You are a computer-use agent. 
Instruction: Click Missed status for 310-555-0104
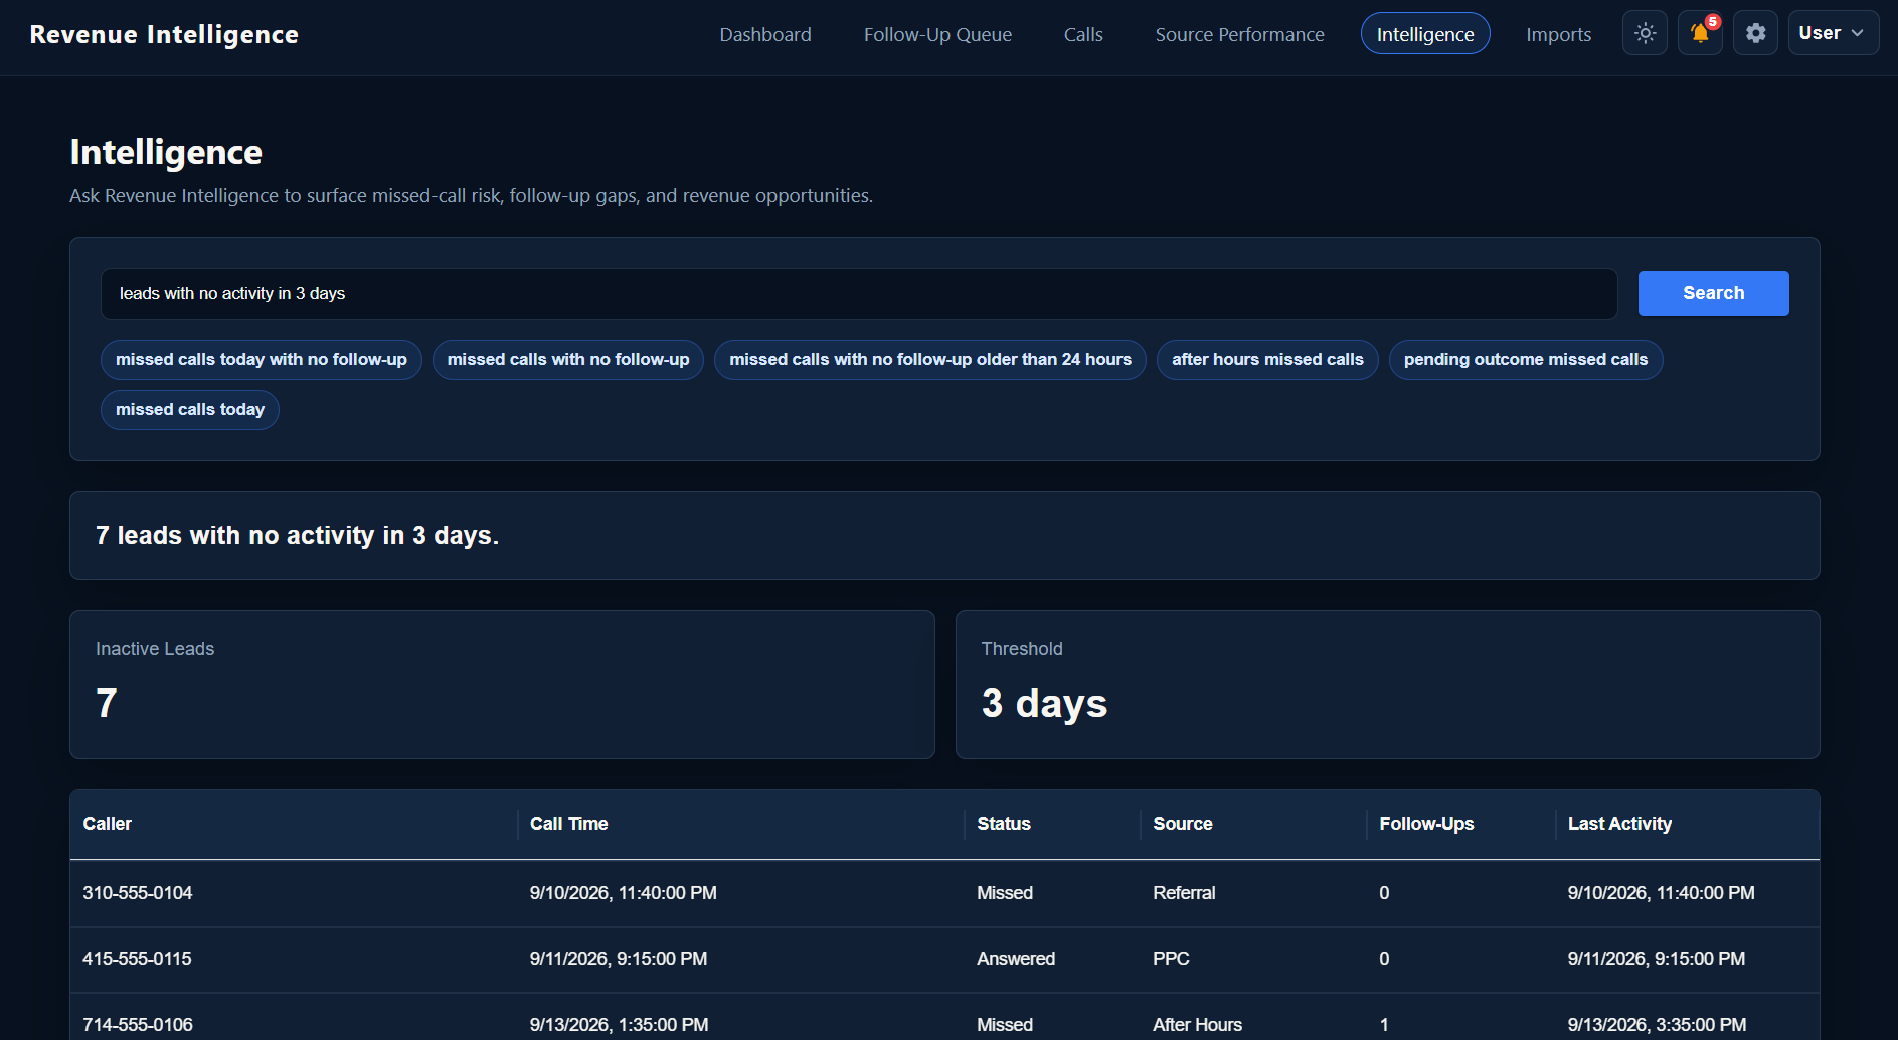pos(1005,893)
